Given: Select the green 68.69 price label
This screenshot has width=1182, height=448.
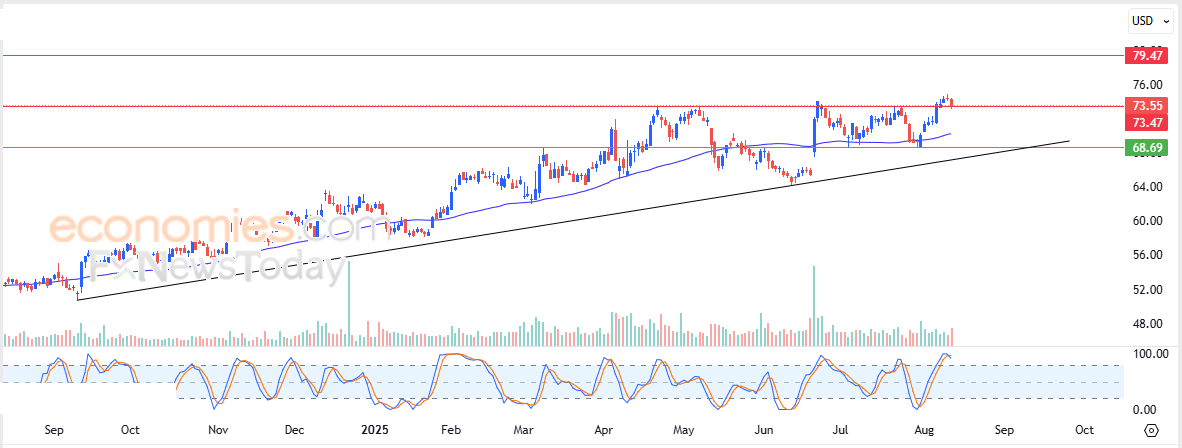Looking at the screenshot, I should (1146, 148).
